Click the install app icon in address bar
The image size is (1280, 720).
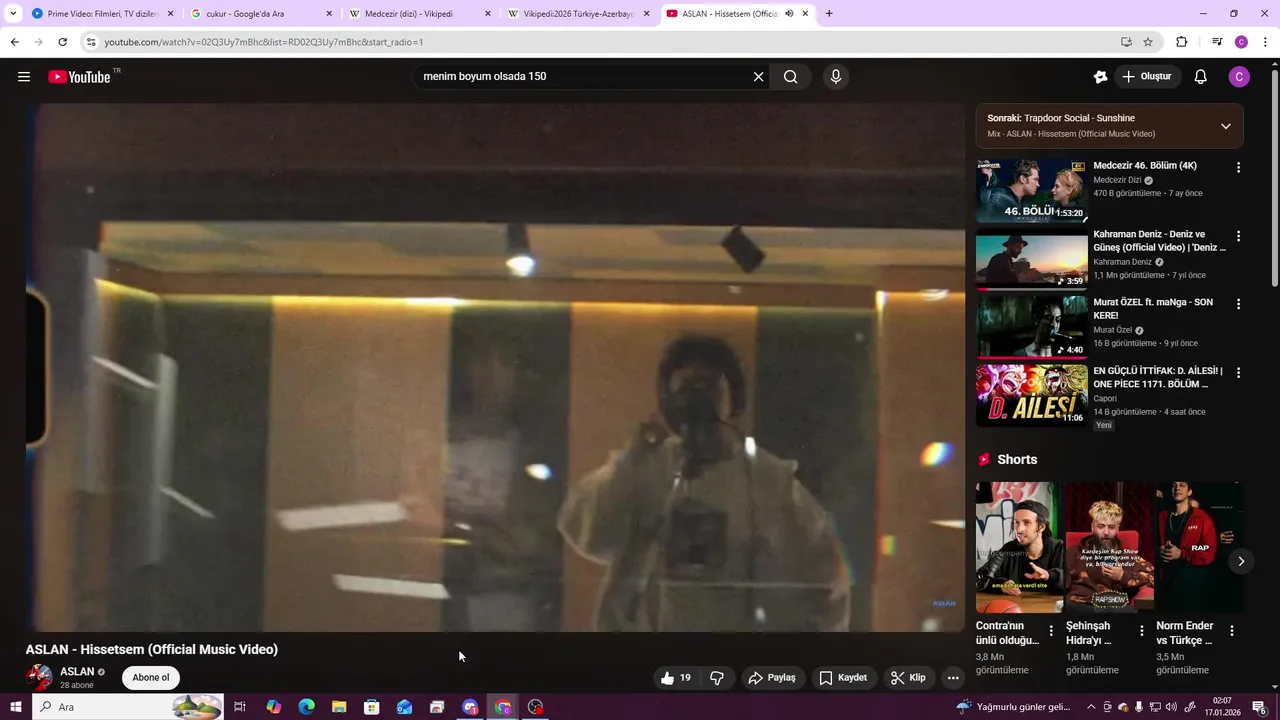click(x=1126, y=42)
